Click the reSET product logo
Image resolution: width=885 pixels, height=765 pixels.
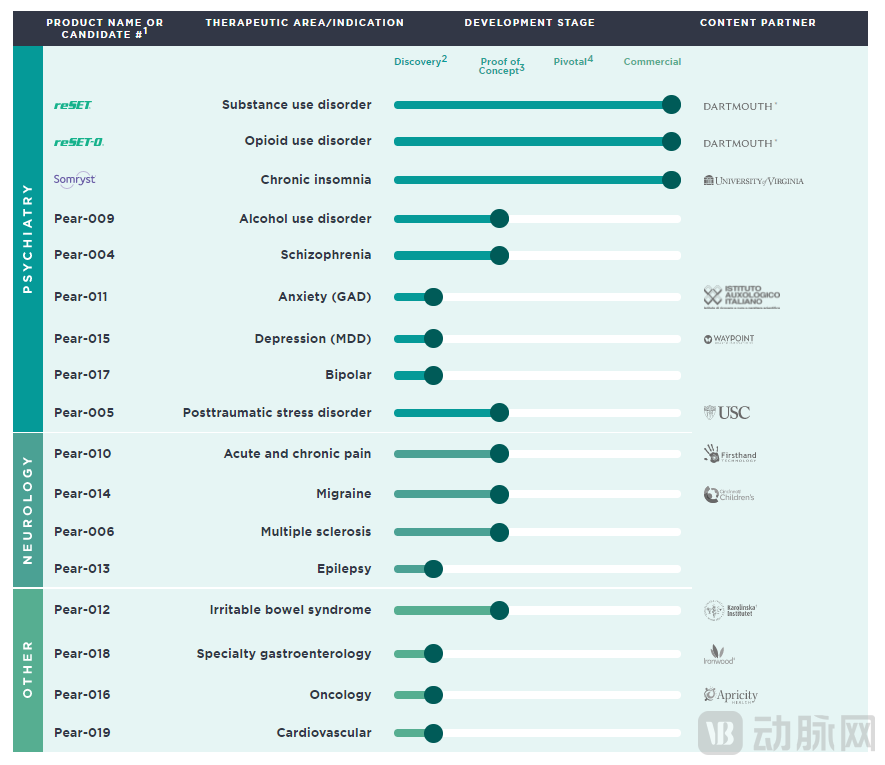73,105
